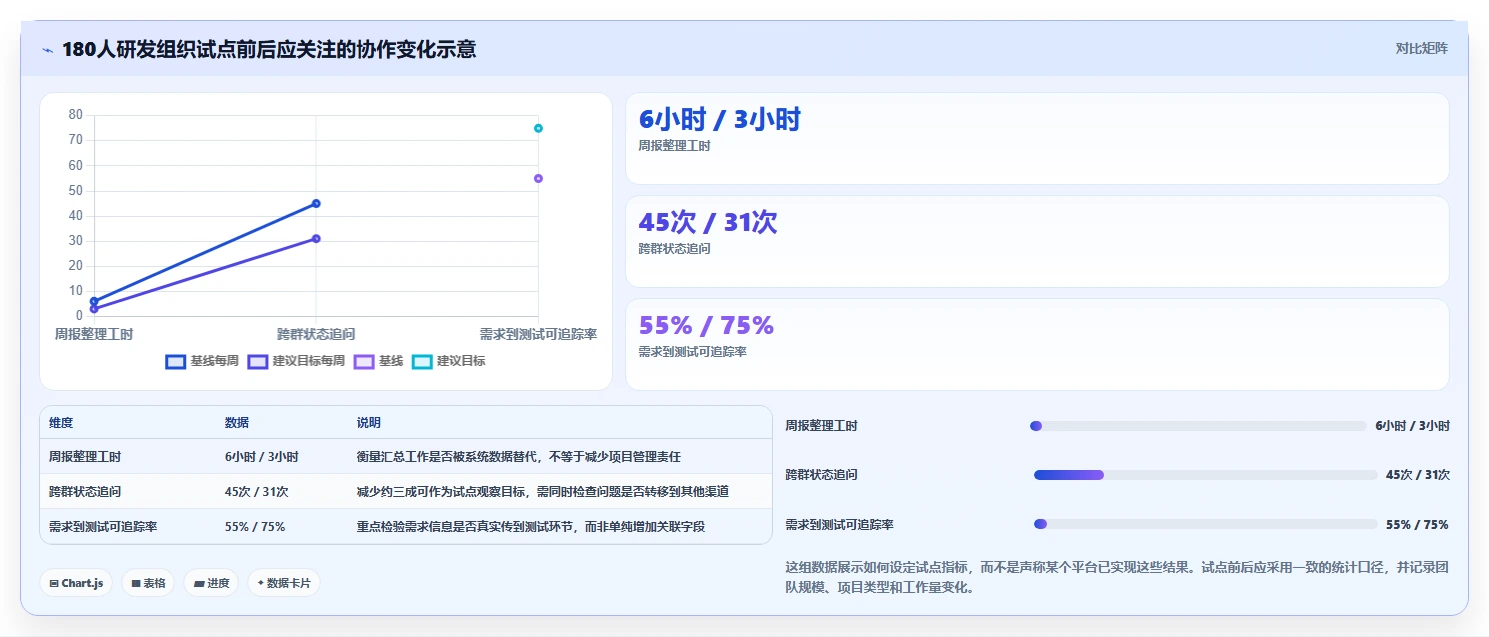Image resolution: width=1489 pixels, height=637 pixels.
Task: Click the table cell 45次 / 31次
Action: (x=257, y=492)
